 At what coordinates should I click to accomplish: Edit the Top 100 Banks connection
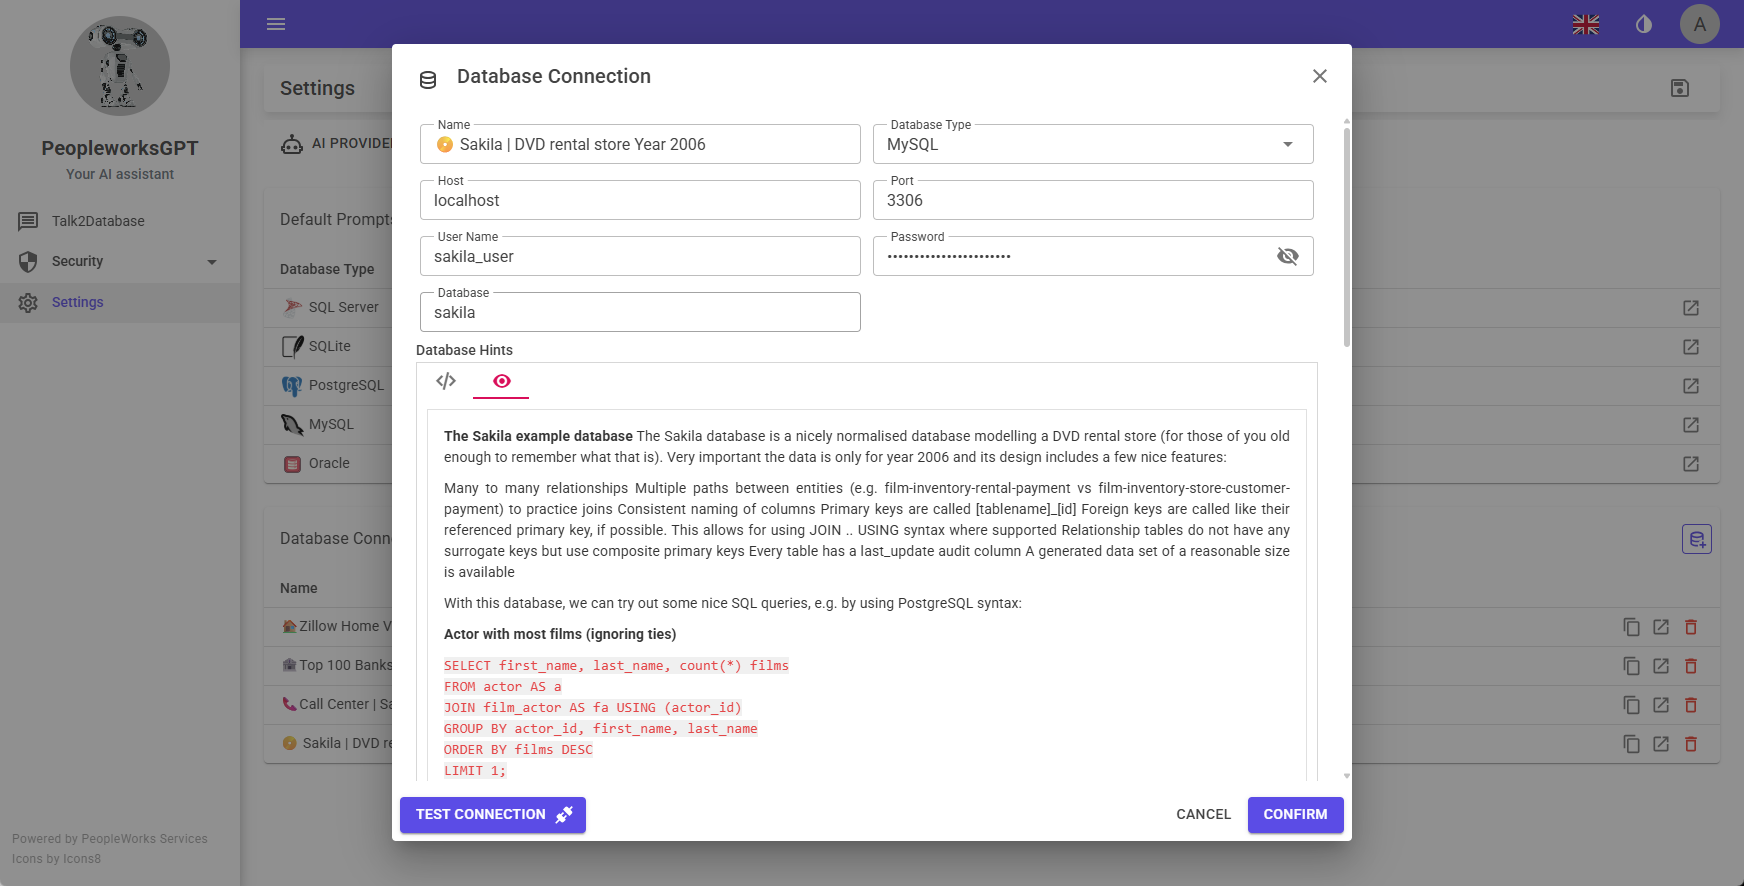click(x=1661, y=666)
